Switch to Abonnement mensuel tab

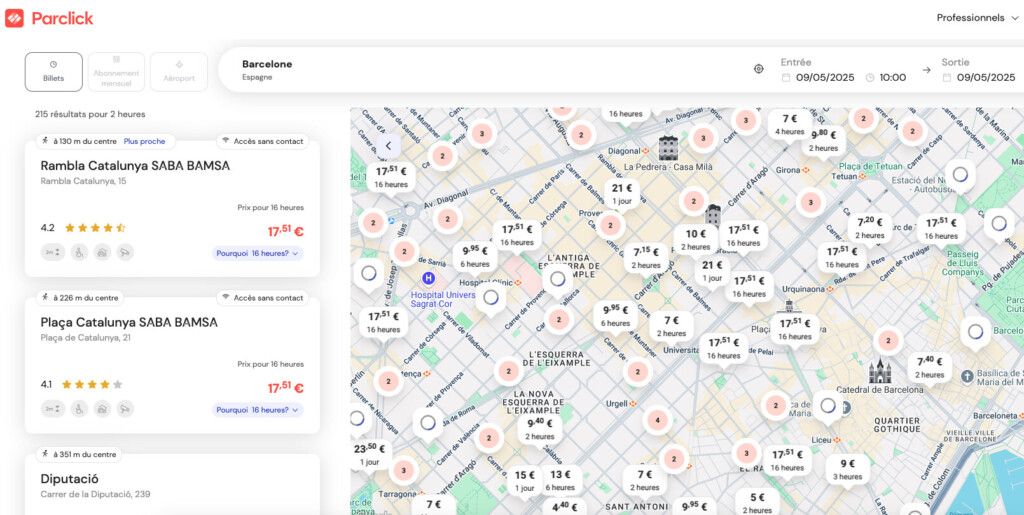click(x=116, y=72)
